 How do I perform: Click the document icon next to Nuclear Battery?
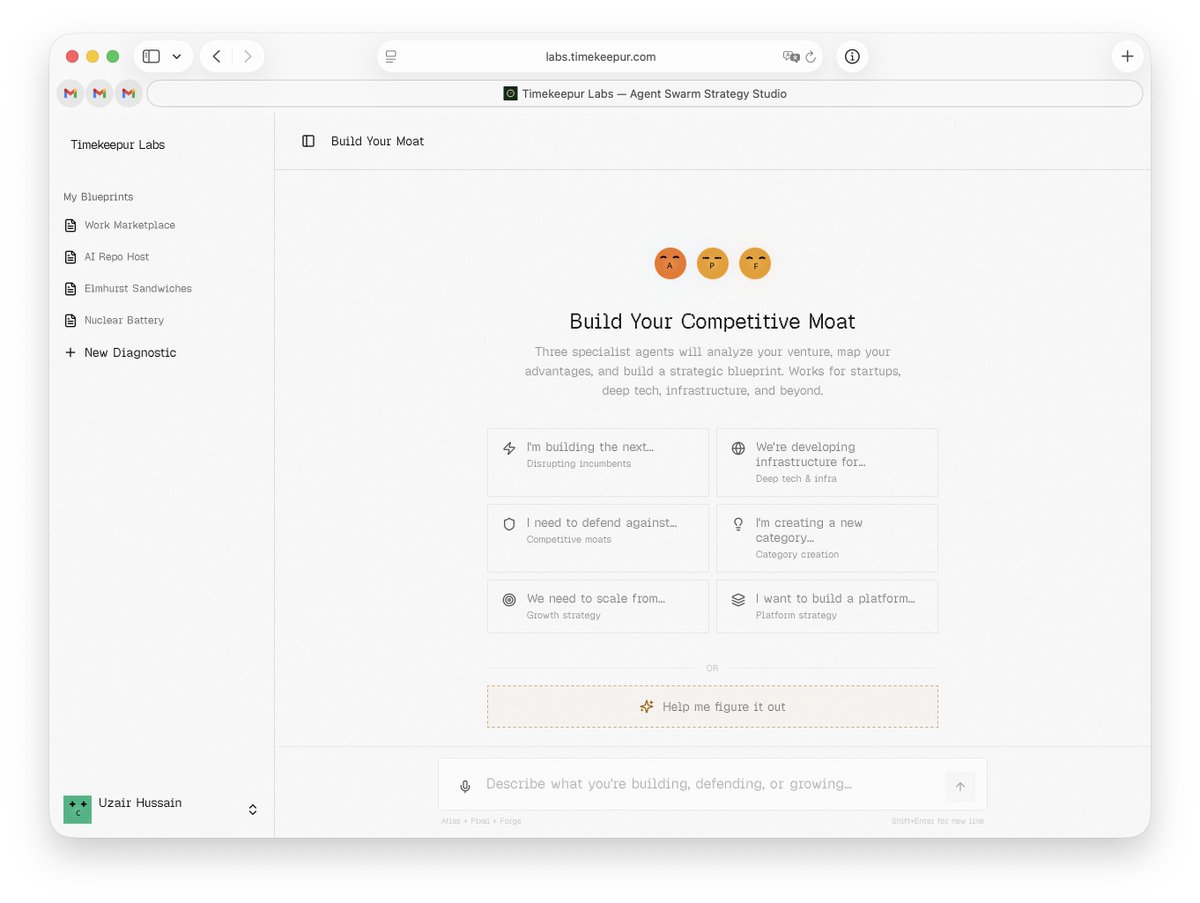[x=70, y=320]
